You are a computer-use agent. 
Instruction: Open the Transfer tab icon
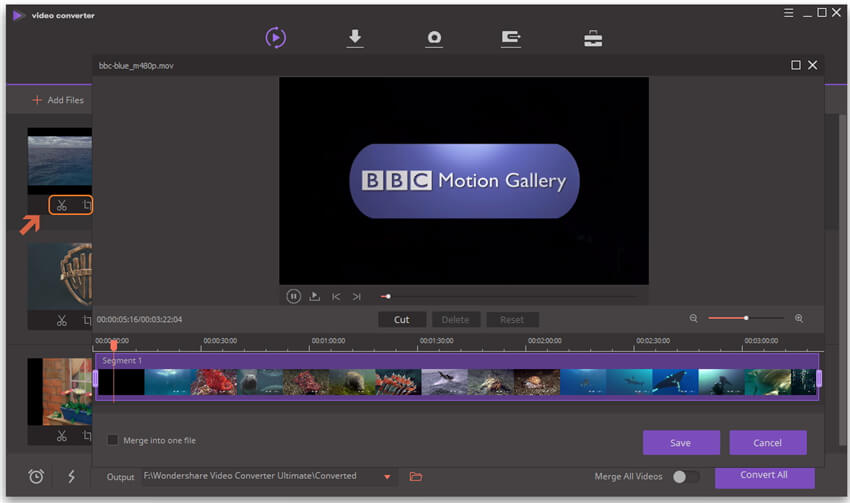pos(511,38)
